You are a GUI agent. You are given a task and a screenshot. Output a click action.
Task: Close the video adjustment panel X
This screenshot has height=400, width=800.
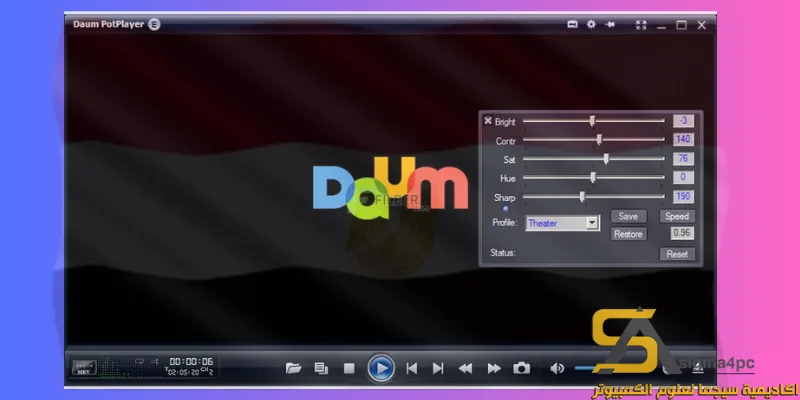488,120
